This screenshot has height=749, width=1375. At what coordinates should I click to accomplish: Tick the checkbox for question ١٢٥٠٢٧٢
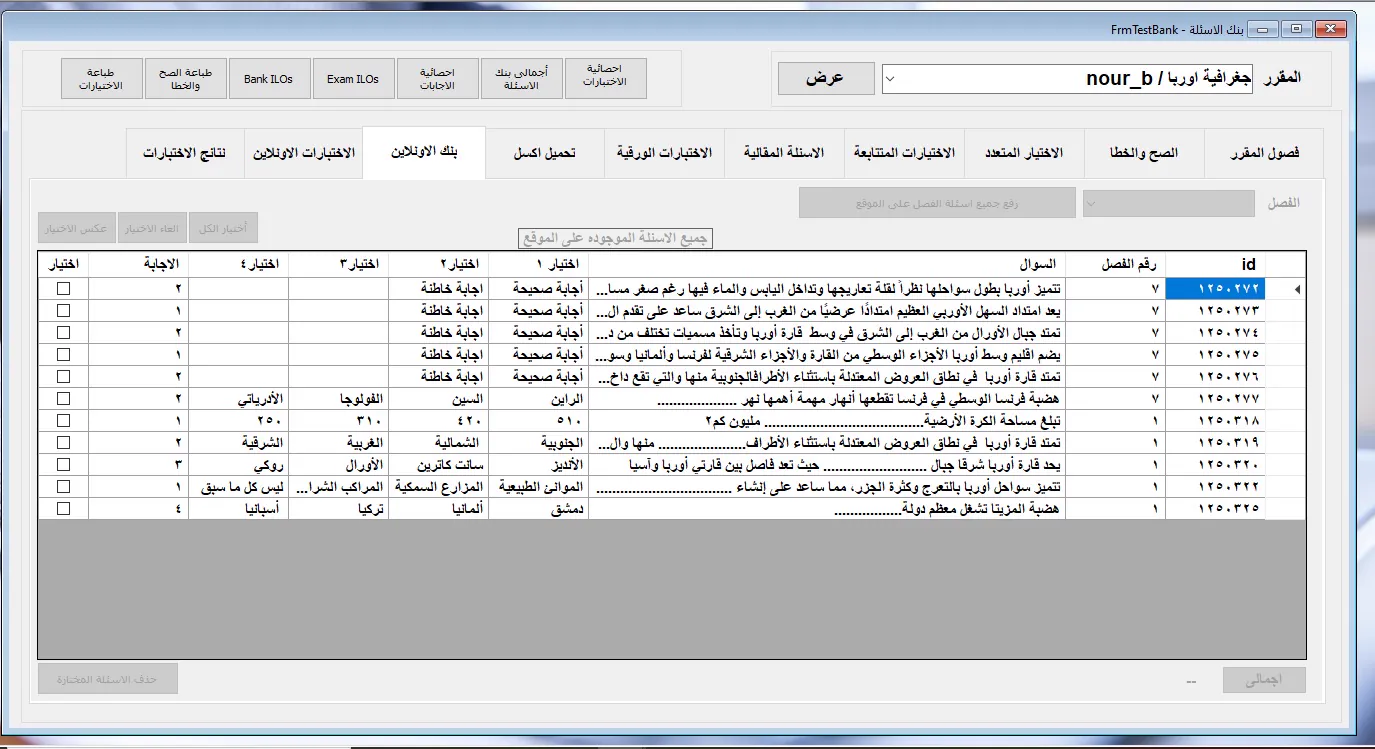[x=64, y=288]
